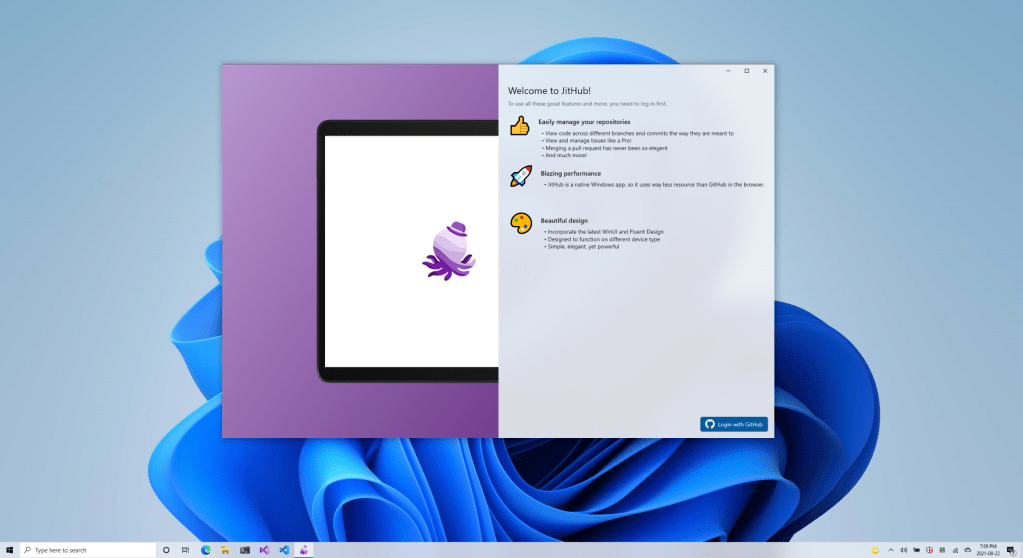Maximize the JitHub window
This screenshot has height=558, width=1023.
[746, 71]
